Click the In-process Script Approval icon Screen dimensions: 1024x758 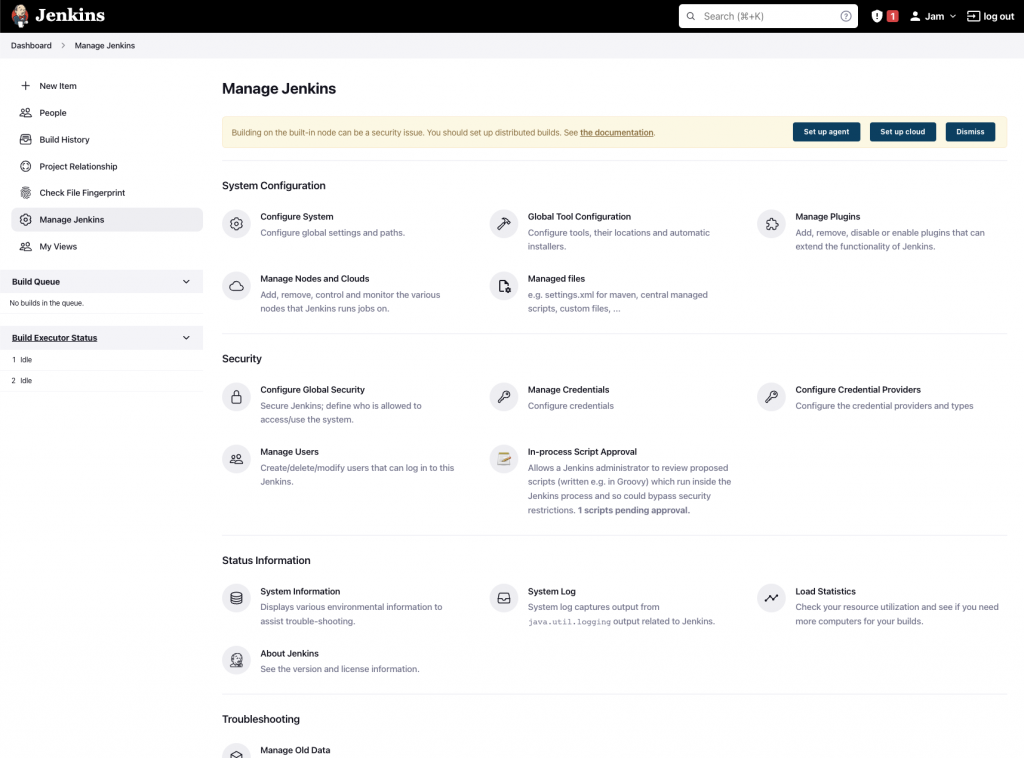504,459
